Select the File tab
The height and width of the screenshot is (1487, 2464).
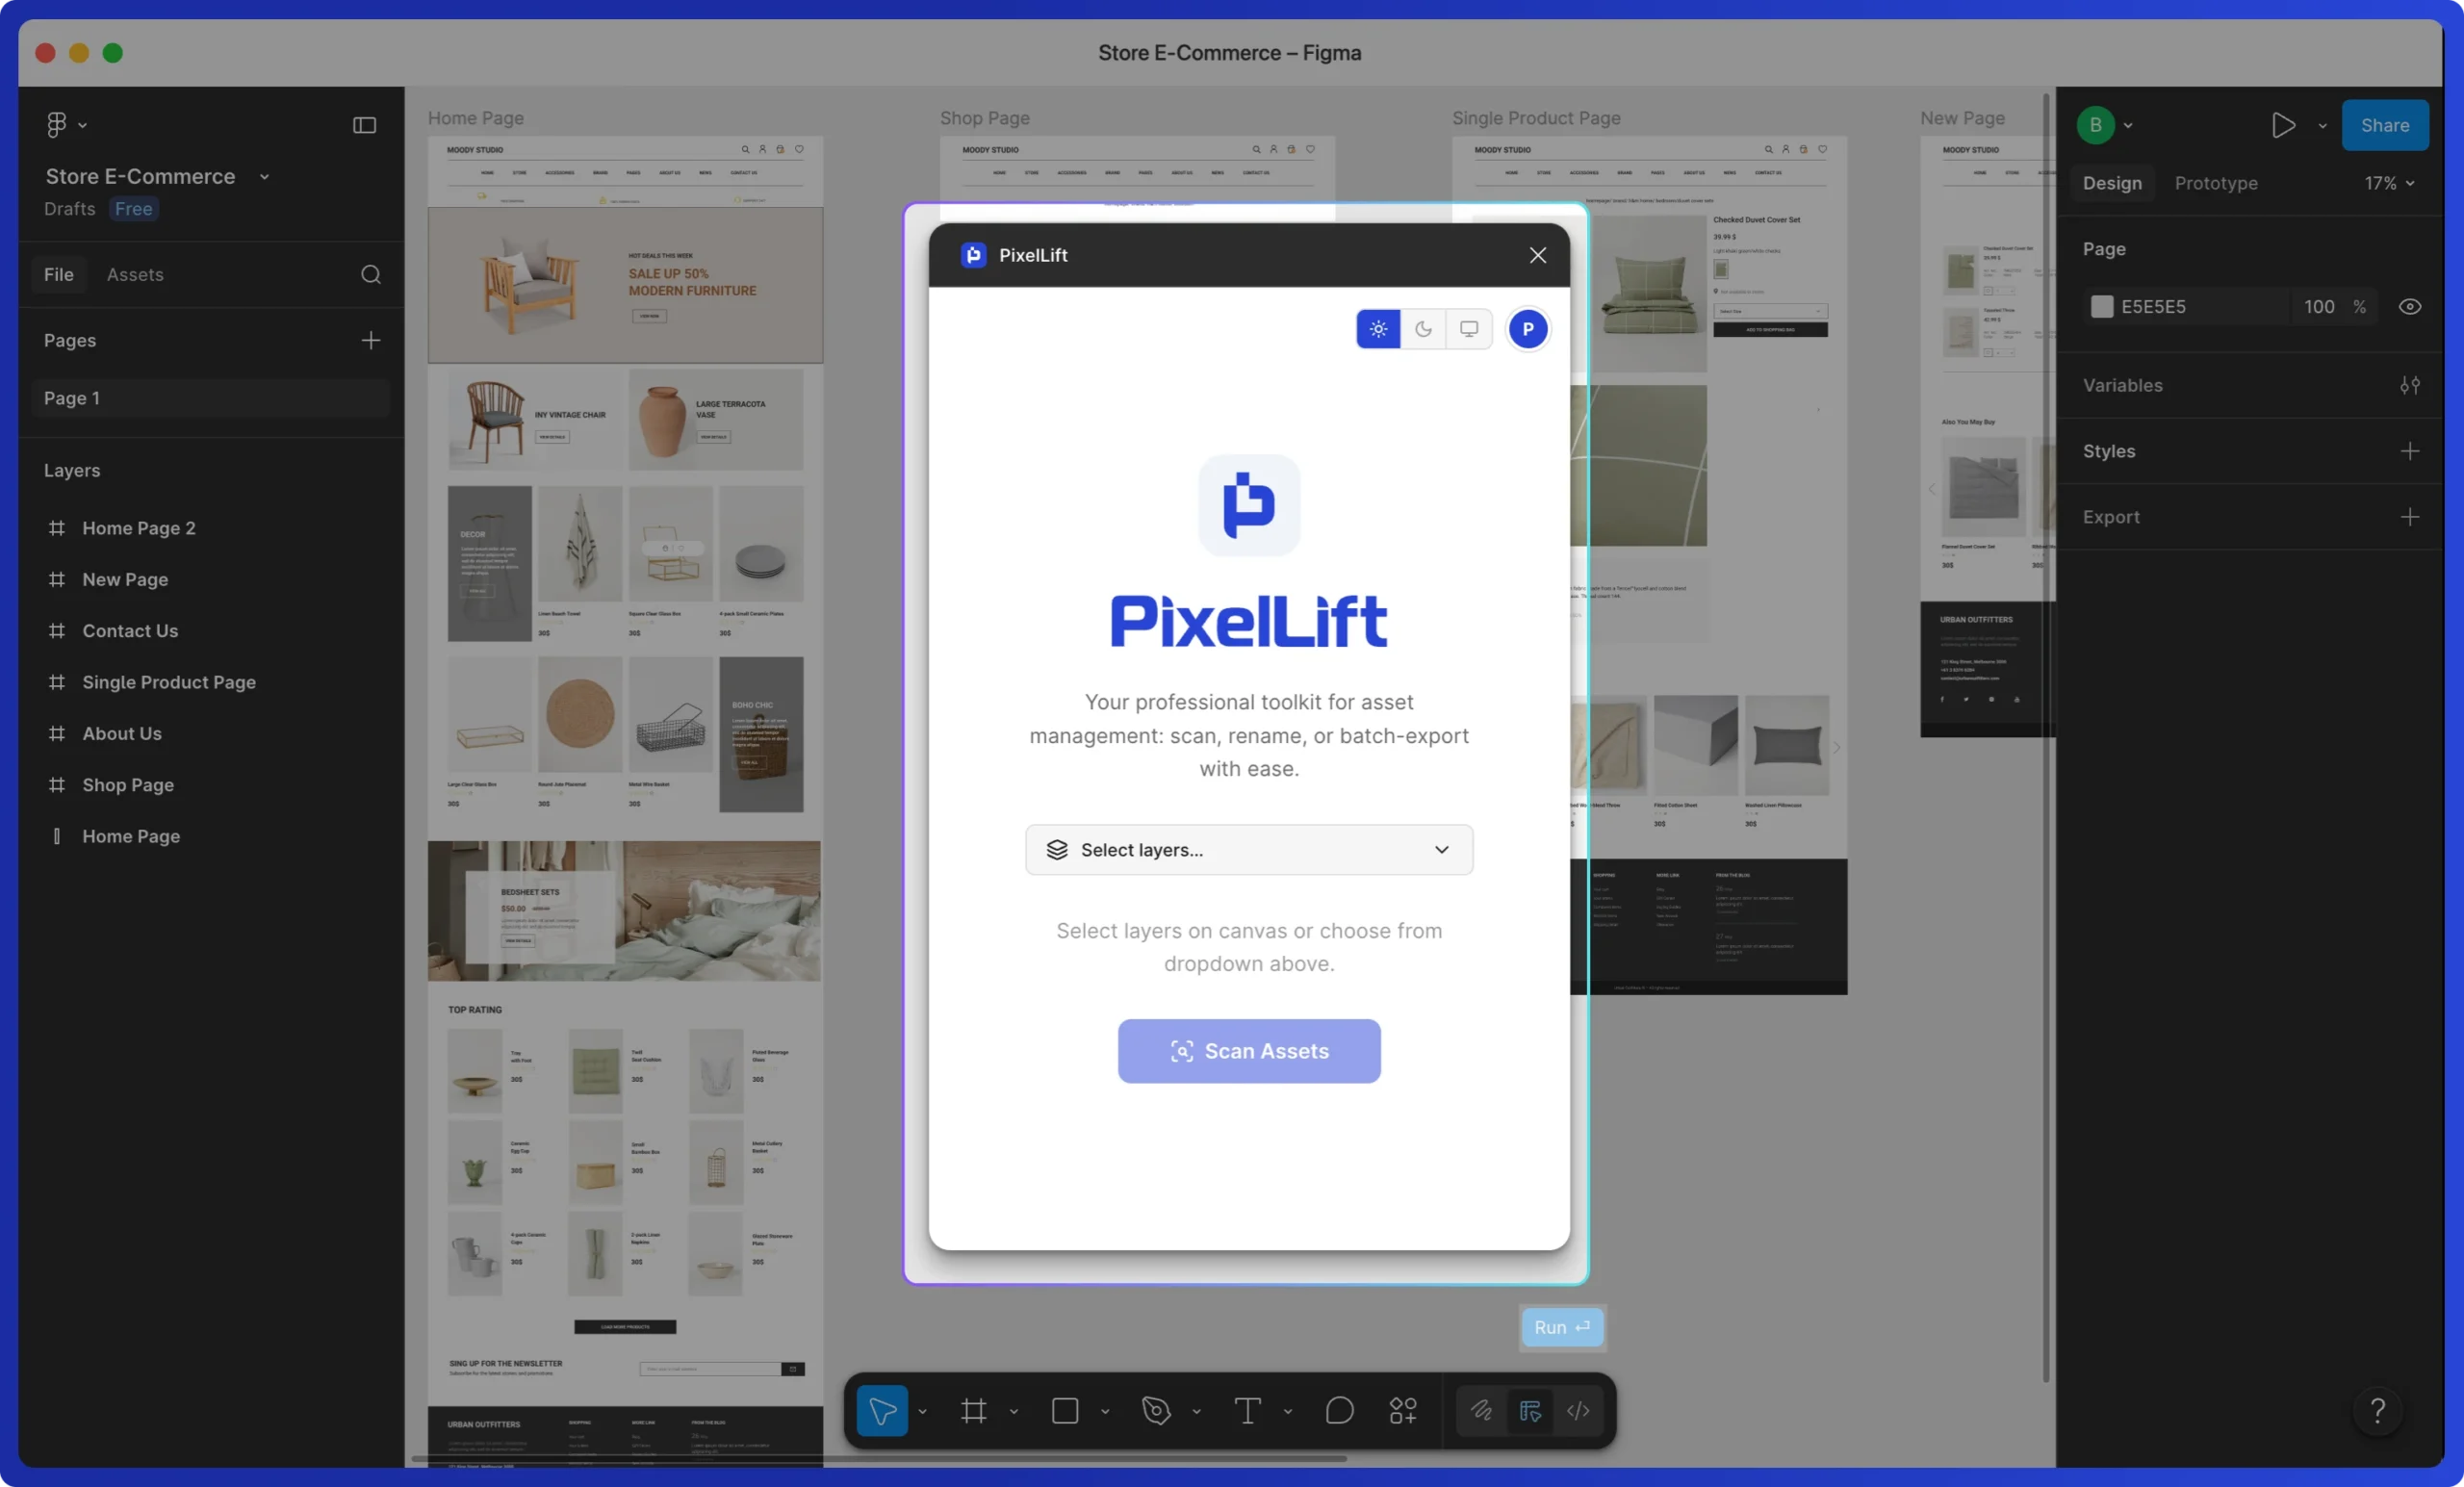click(58, 274)
